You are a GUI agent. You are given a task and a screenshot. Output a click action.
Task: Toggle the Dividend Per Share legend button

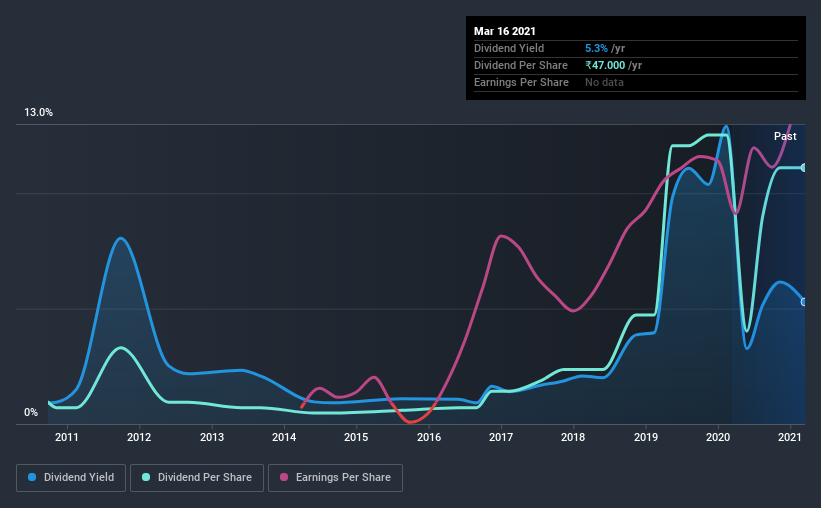pos(197,478)
